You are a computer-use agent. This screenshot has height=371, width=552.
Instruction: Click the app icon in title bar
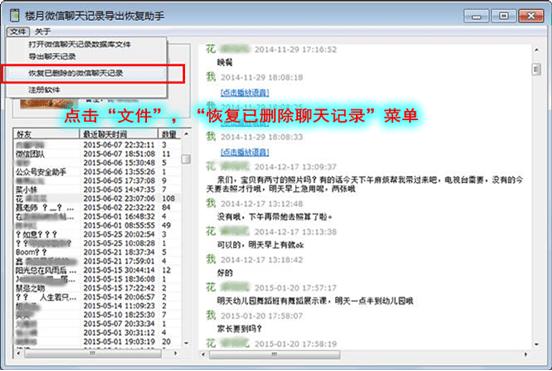14,15
